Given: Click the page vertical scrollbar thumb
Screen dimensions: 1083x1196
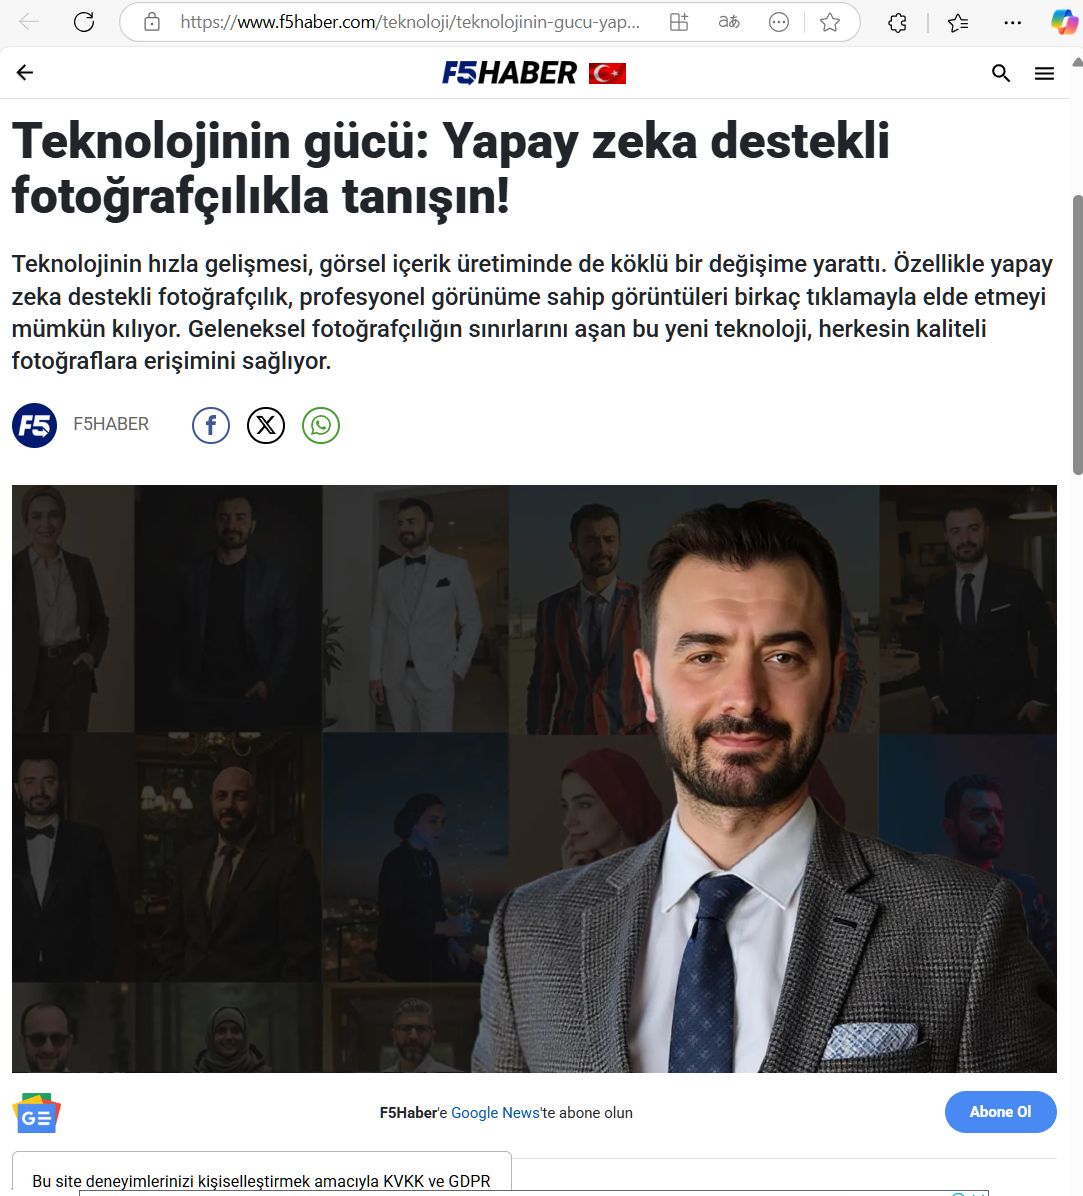Looking at the screenshot, I should pos(1078,336).
